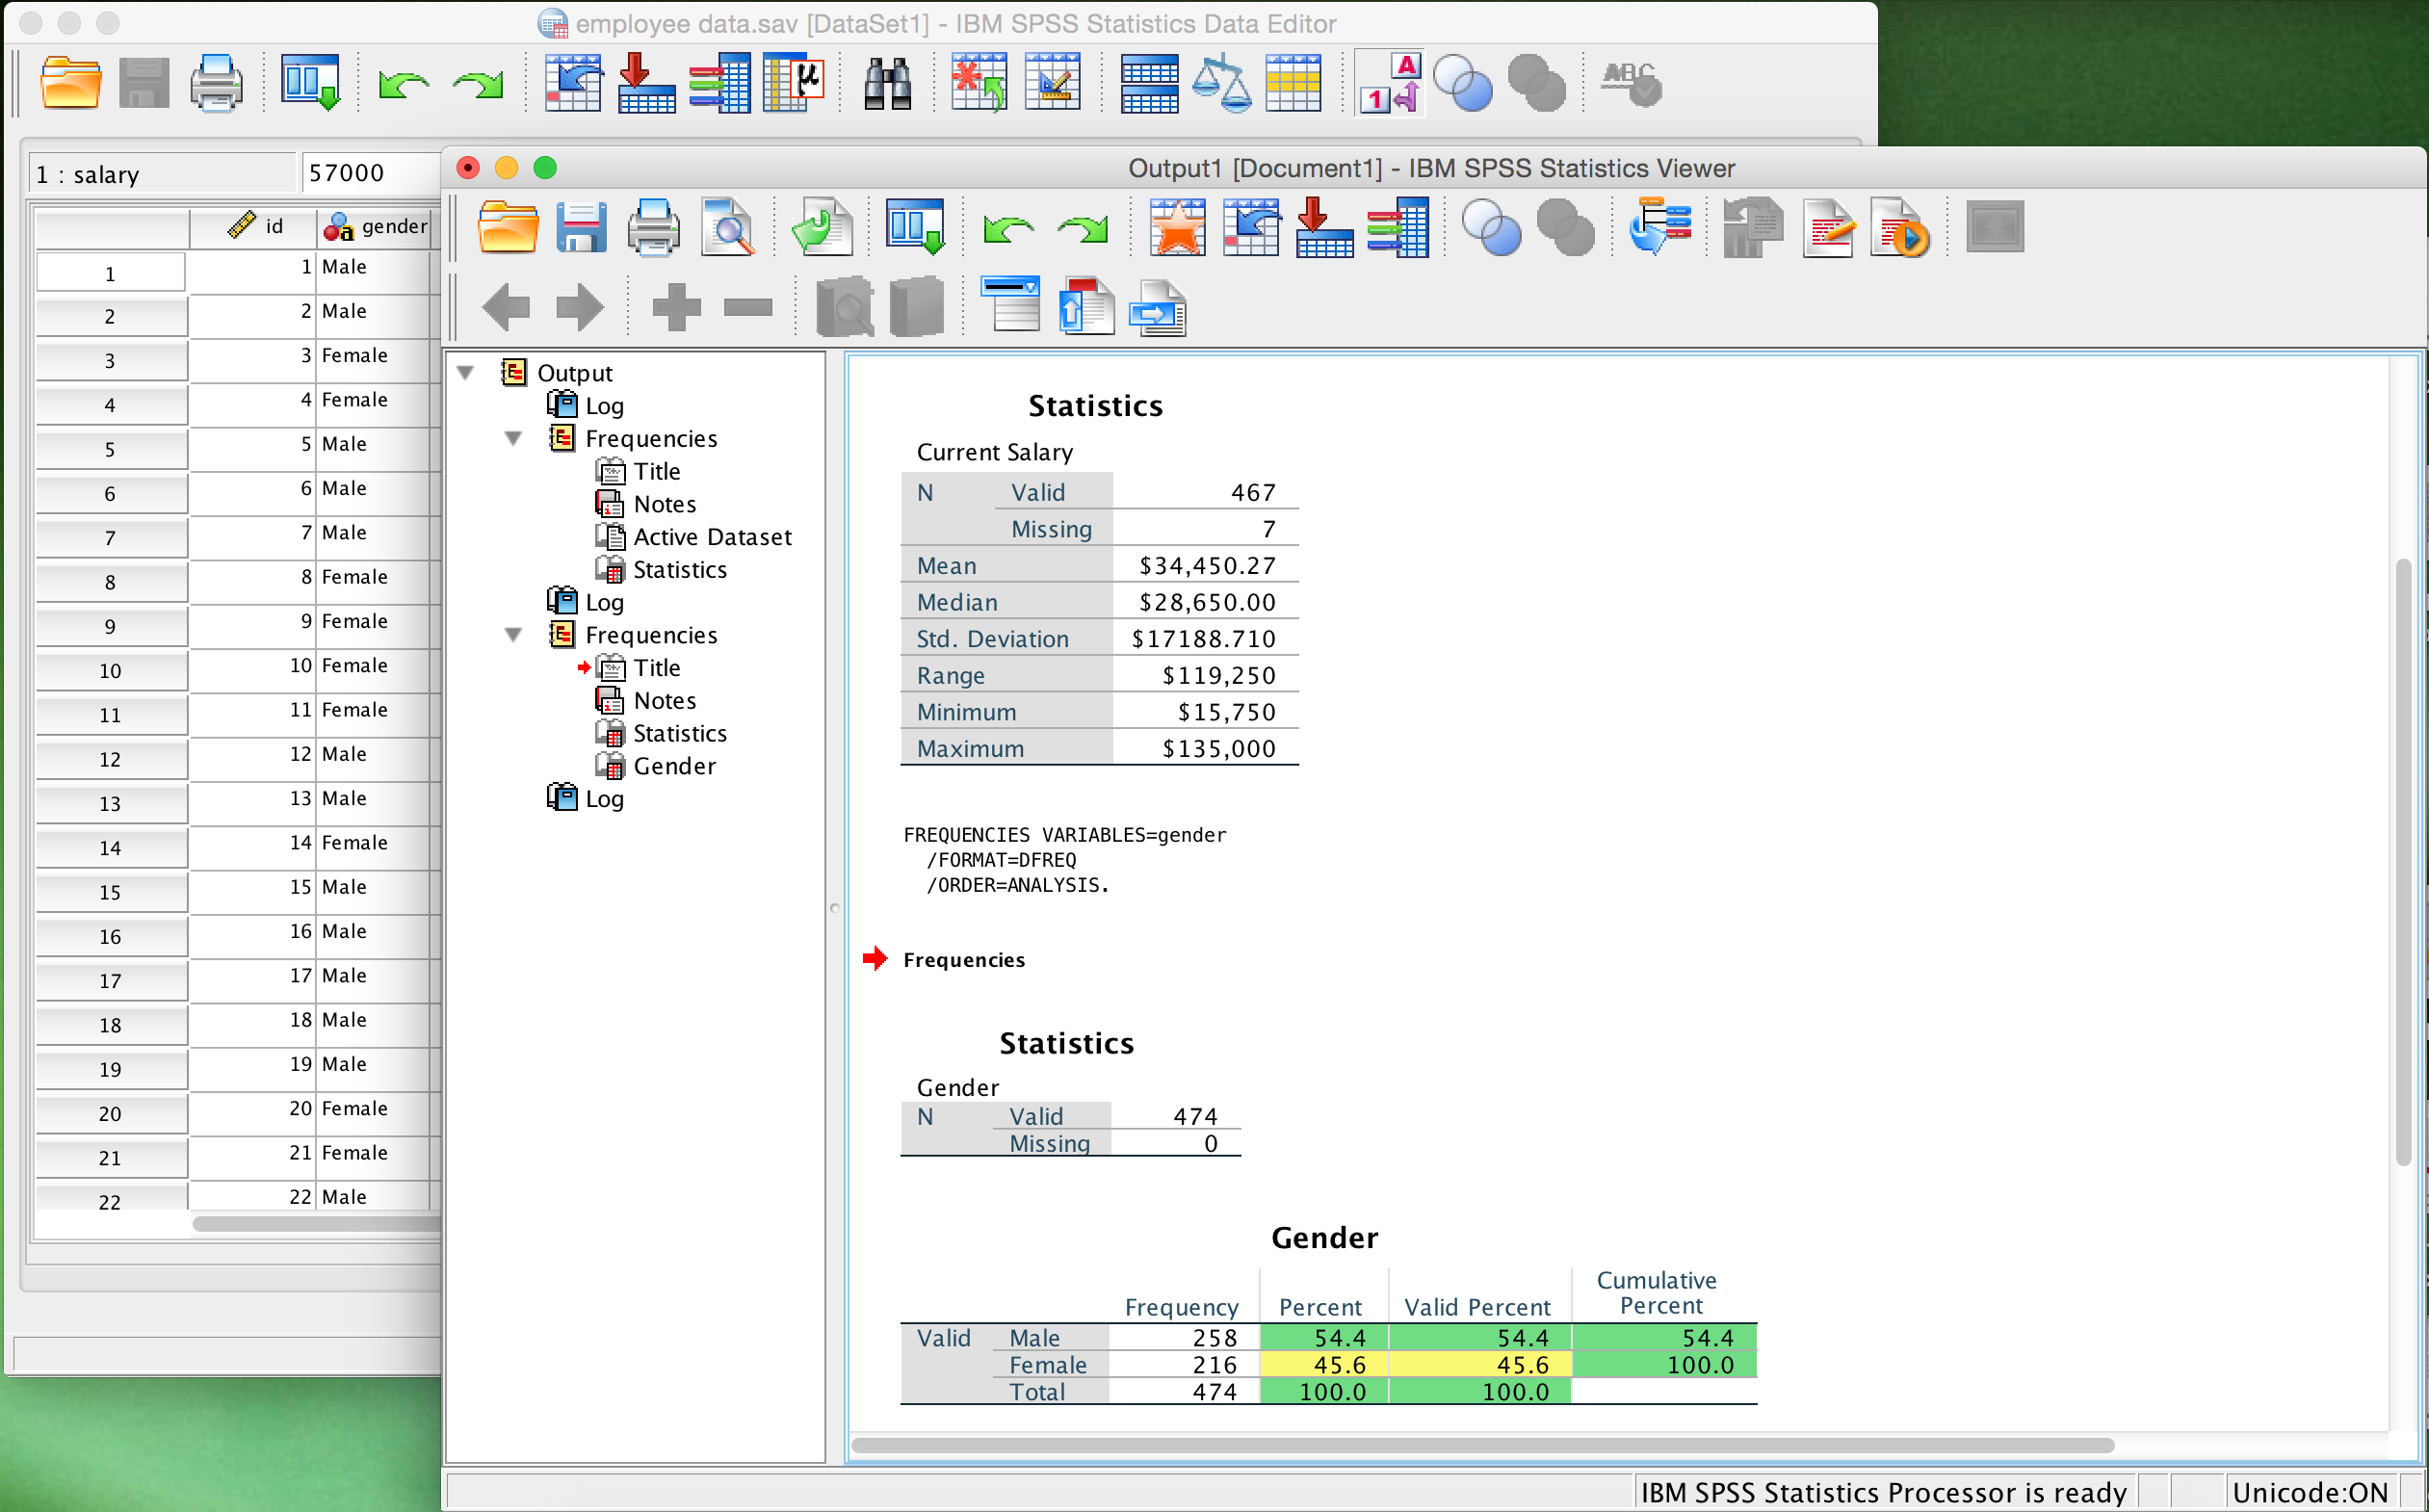Collapse the first Frequencies branch triangle
The width and height of the screenshot is (2429, 1512).
(x=514, y=438)
